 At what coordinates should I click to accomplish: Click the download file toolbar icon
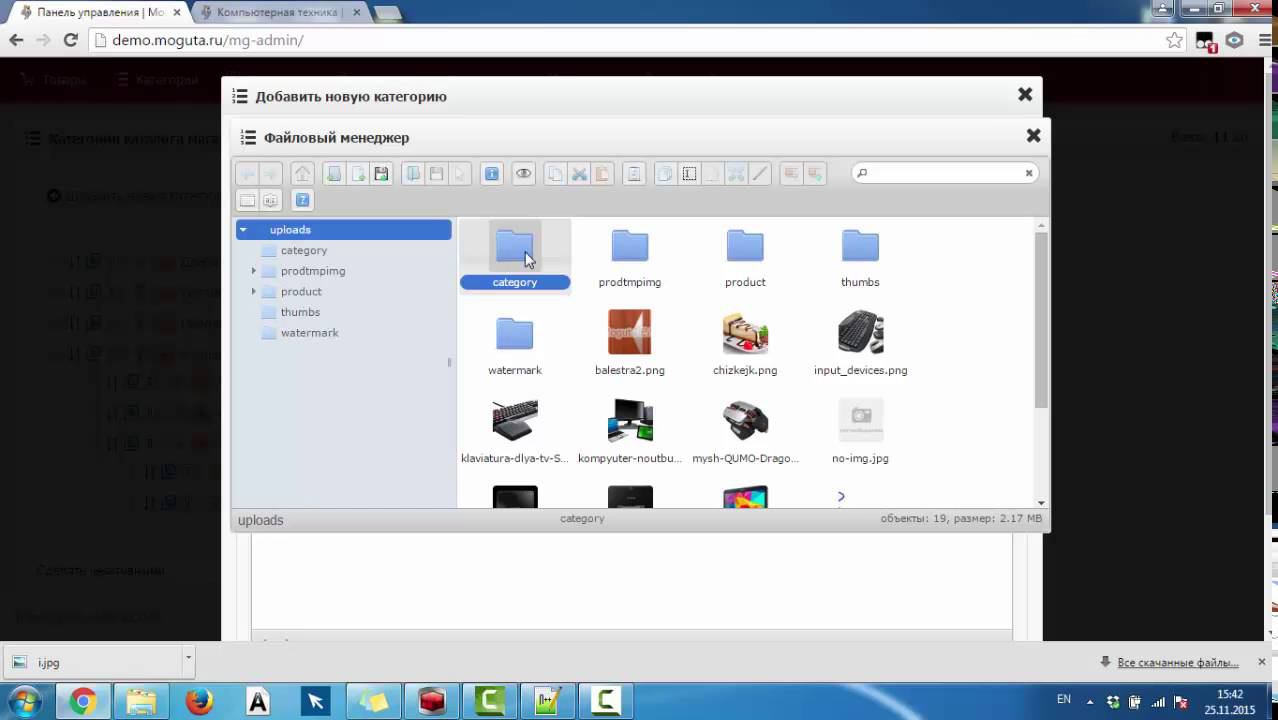(436, 174)
